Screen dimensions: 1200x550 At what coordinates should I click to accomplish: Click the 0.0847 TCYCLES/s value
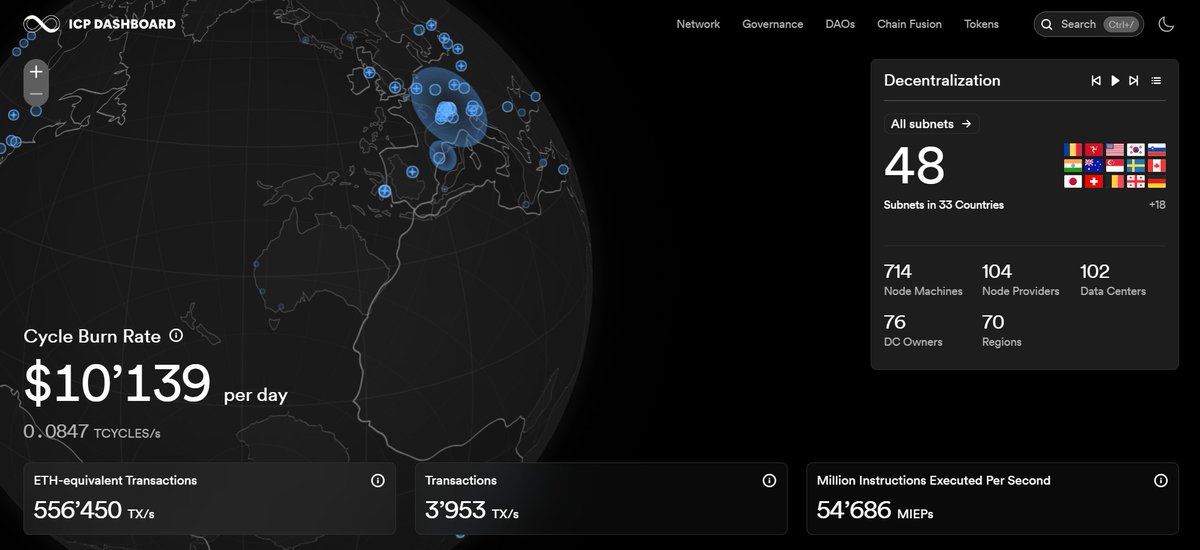92,432
